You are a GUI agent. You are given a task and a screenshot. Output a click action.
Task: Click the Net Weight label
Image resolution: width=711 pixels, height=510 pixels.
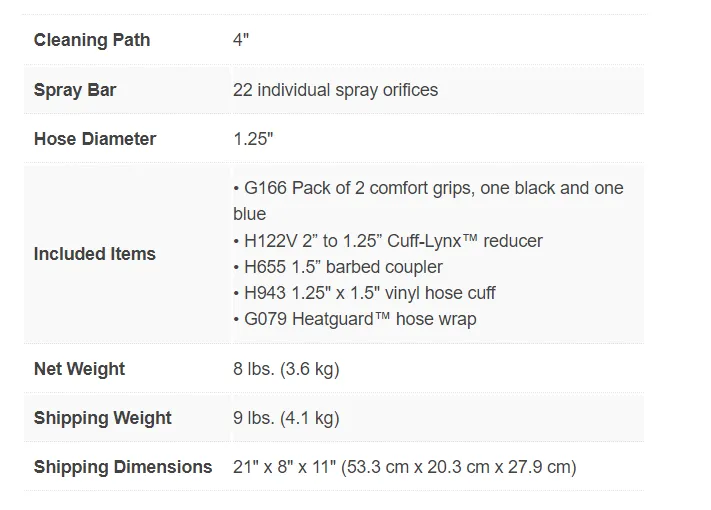click(79, 369)
